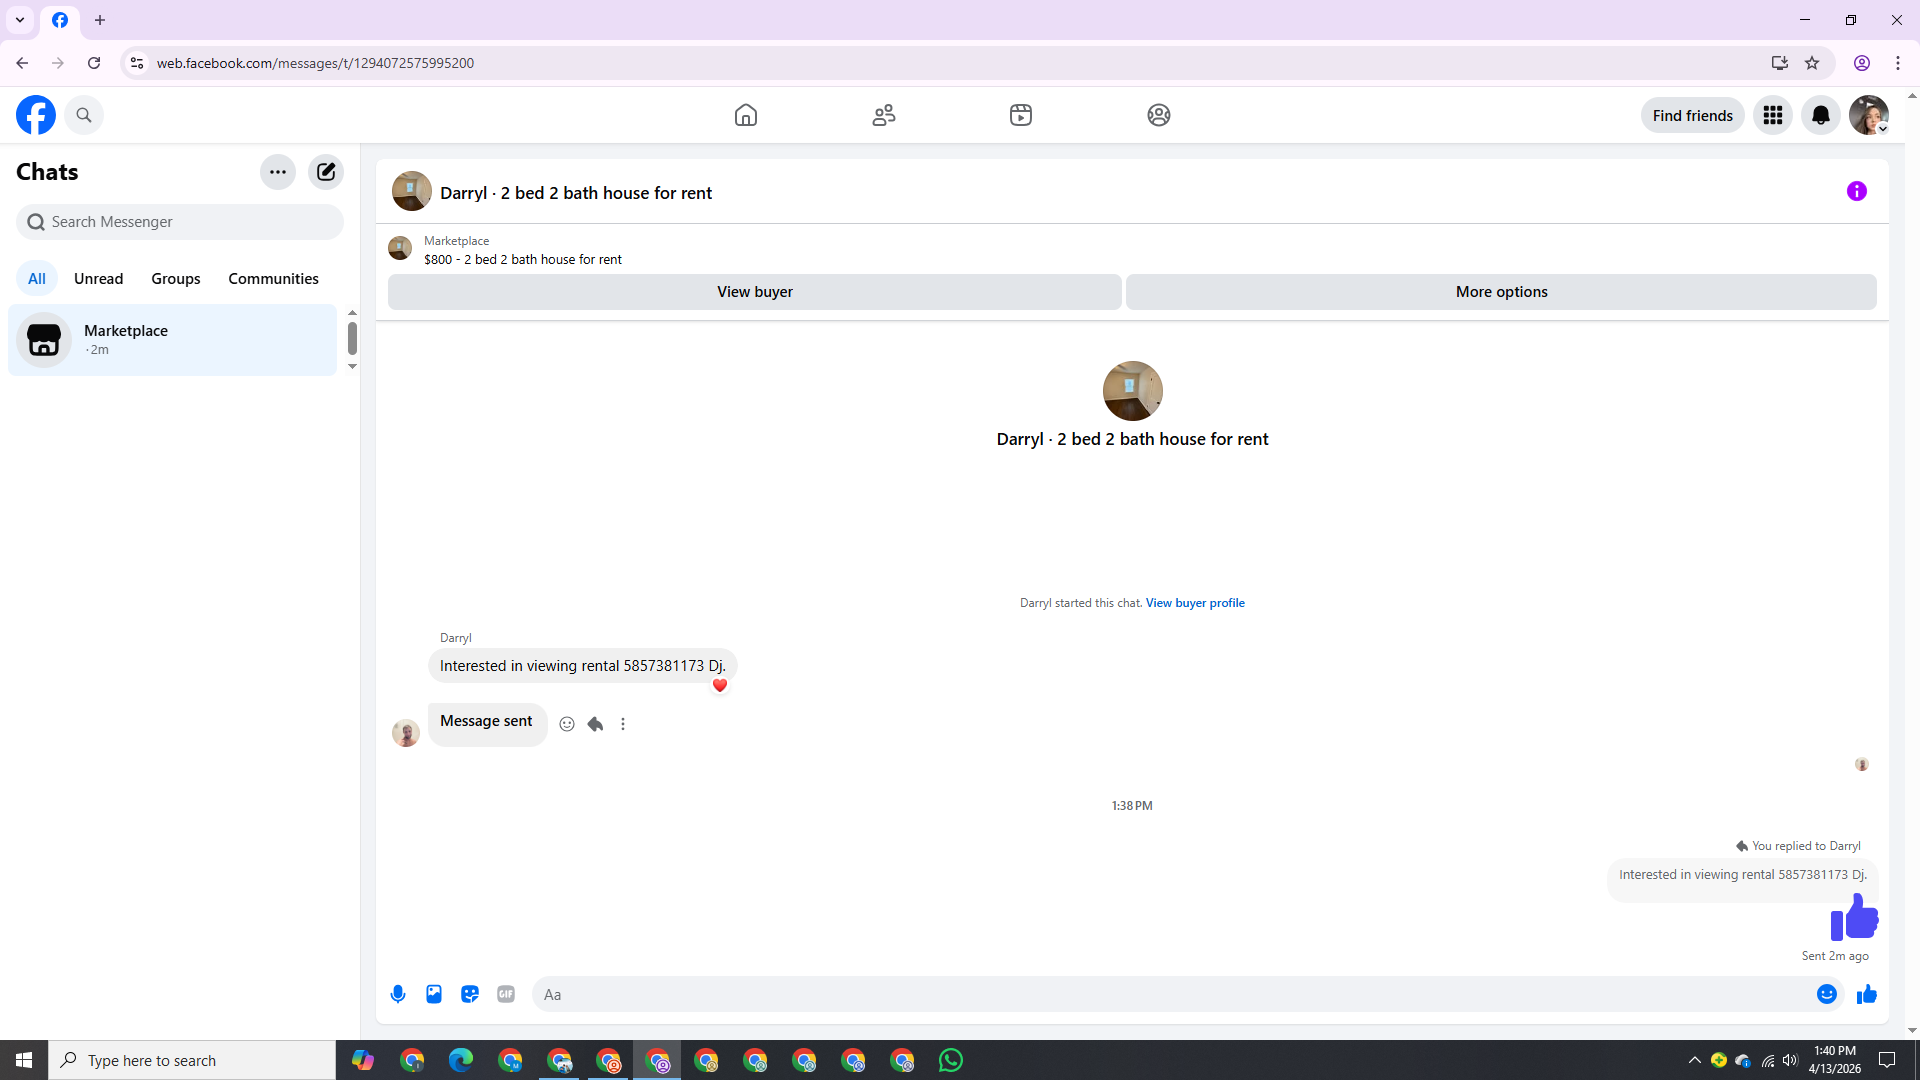Image resolution: width=1920 pixels, height=1080 pixels.
Task: Click the install app icon in address bar
Action: pos(1780,63)
